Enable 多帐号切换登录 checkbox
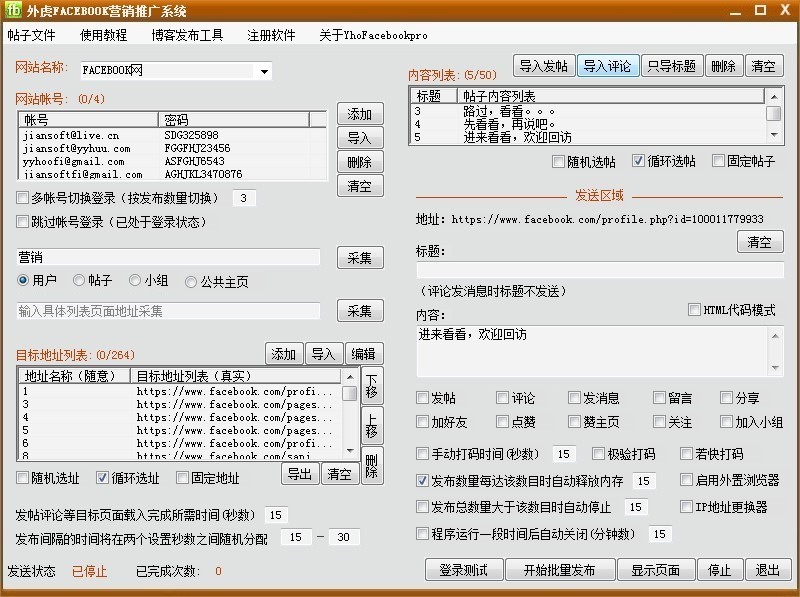 tap(22, 197)
